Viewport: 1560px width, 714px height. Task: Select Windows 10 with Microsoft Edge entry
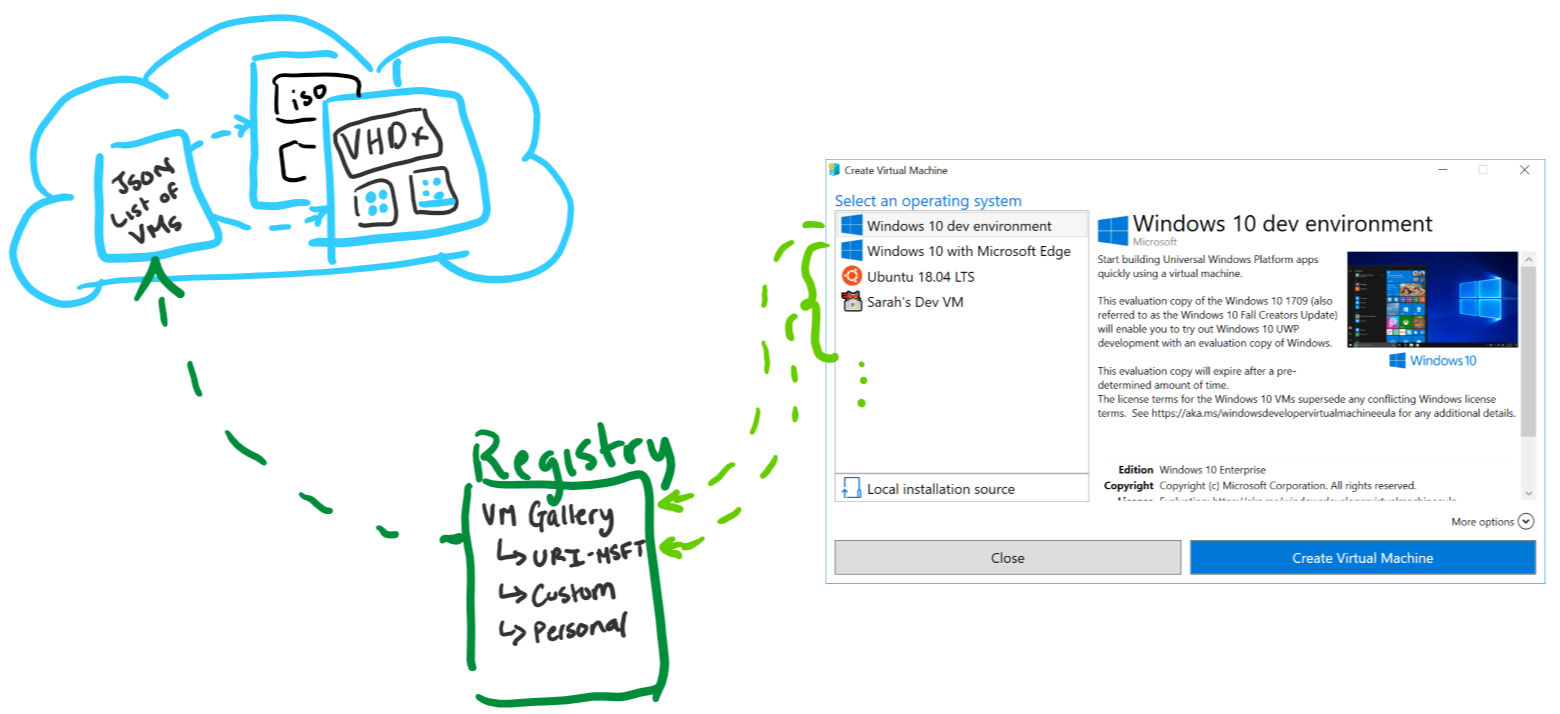961,251
